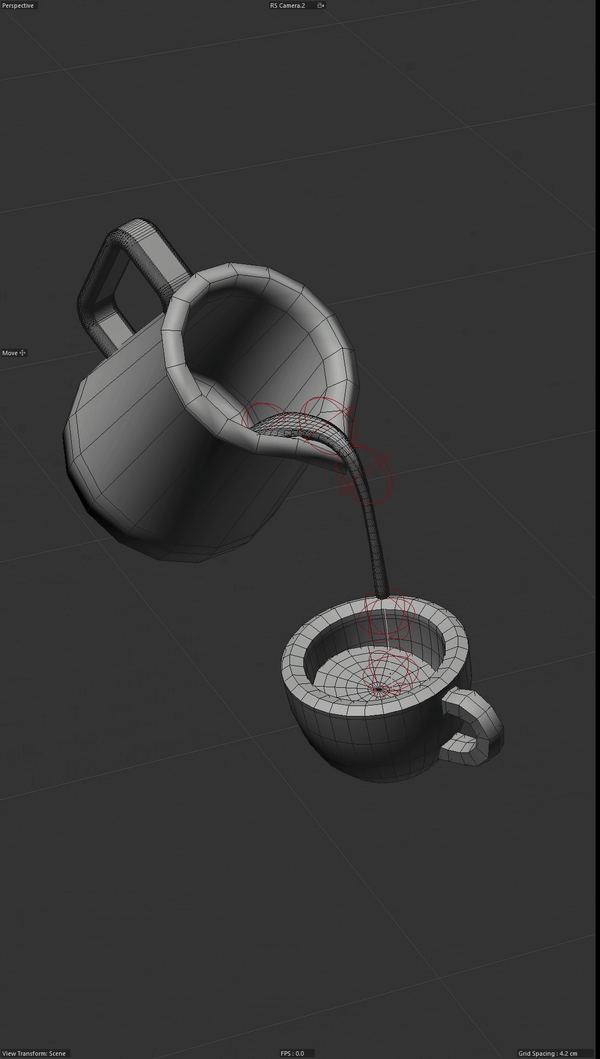Click the Move crosshair arrows icon

[23, 353]
